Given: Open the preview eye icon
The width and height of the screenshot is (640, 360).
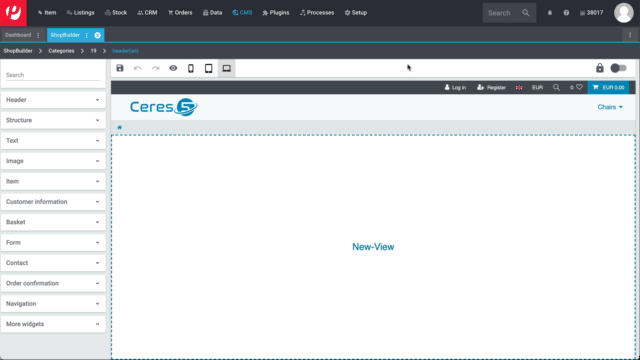Looking at the screenshot, I should (x=173, y=68).
